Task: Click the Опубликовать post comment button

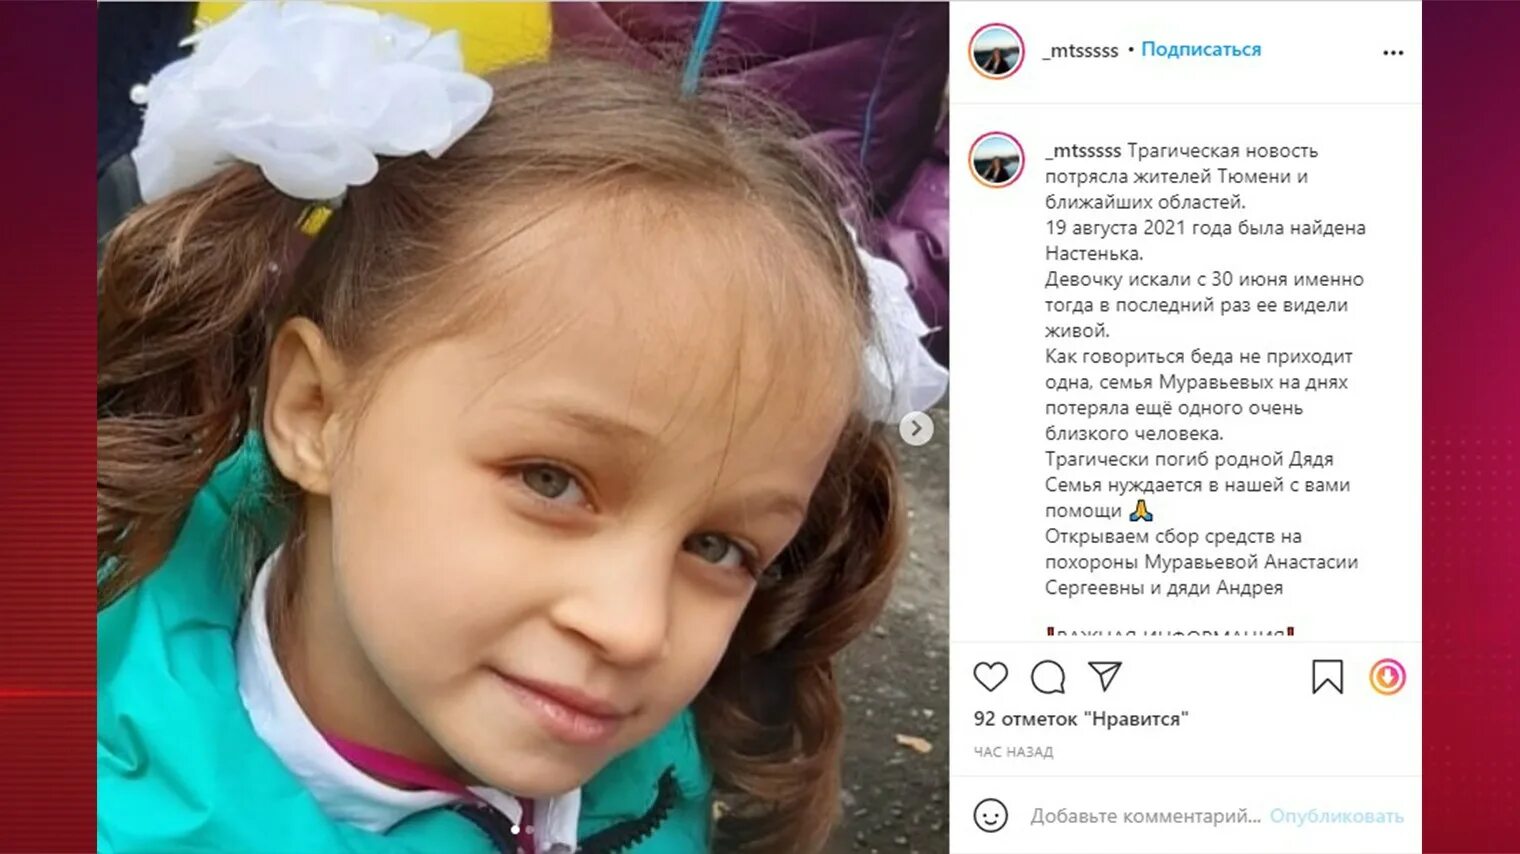Action: [x=1336, y=816]
